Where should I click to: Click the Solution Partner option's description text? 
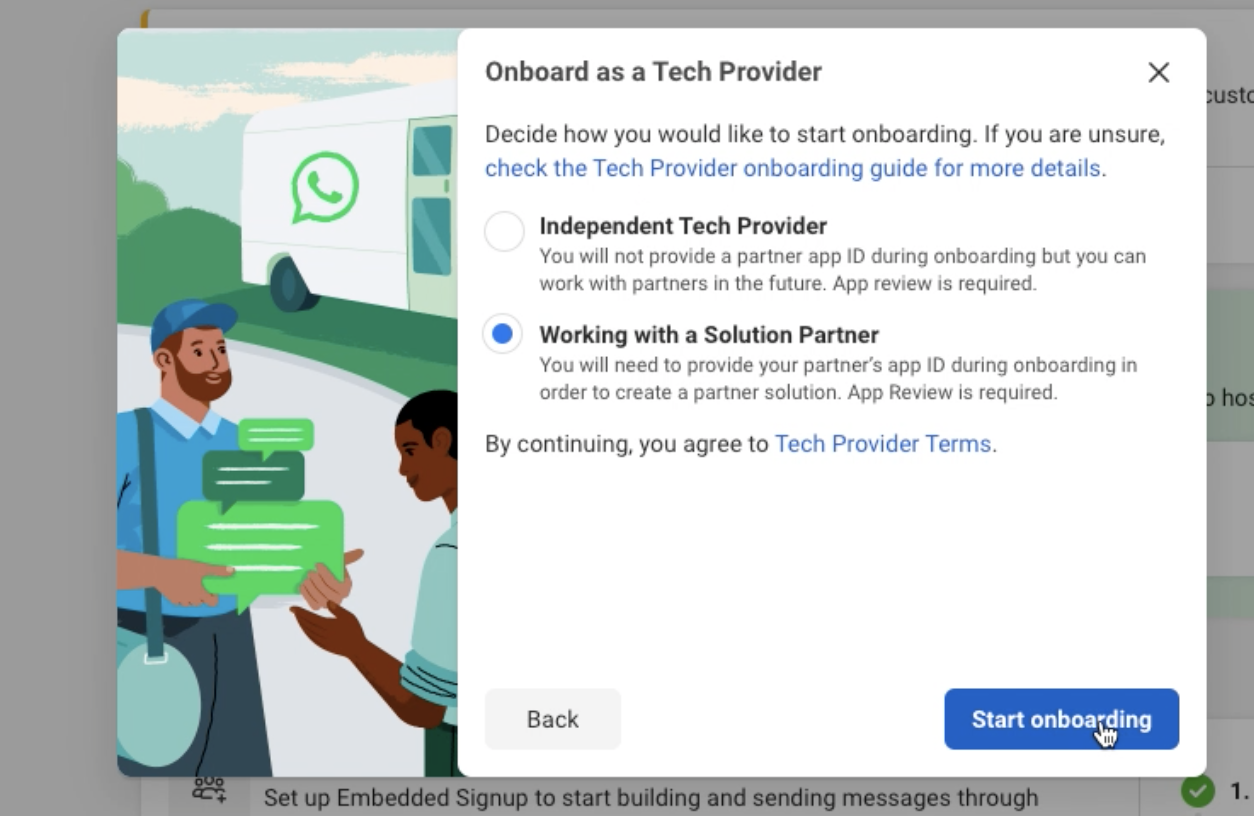tap(838, 379)
